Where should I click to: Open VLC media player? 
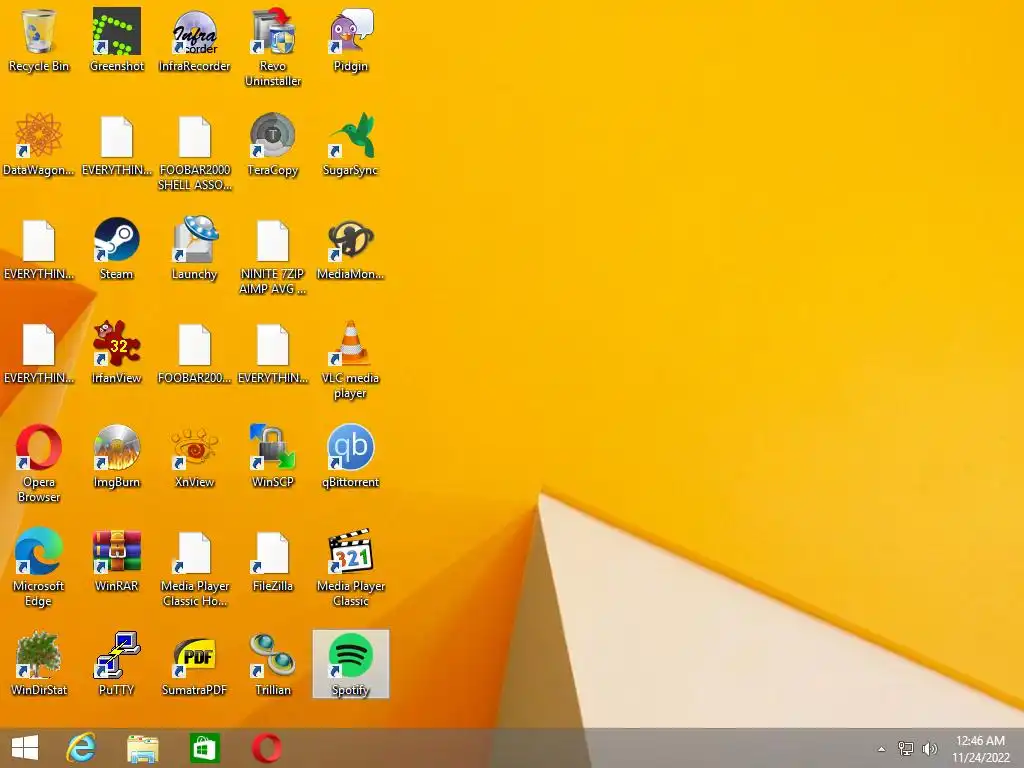point(351,360)
